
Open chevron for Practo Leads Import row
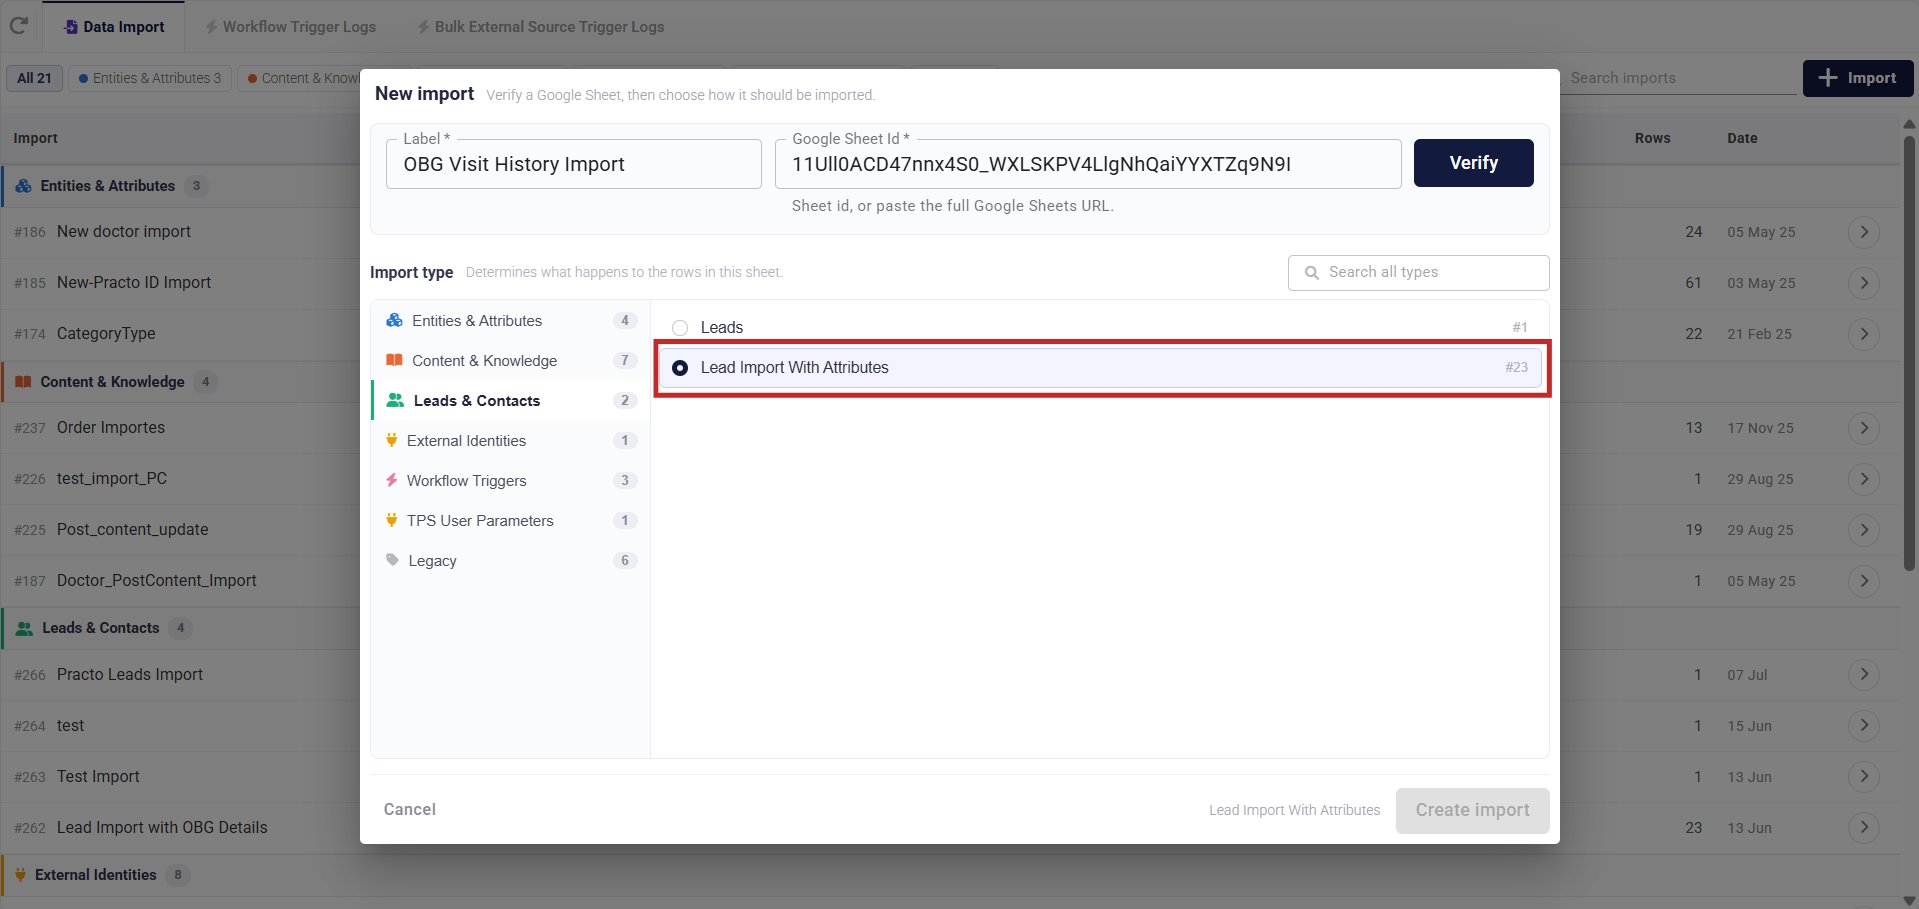(1863, 675)
